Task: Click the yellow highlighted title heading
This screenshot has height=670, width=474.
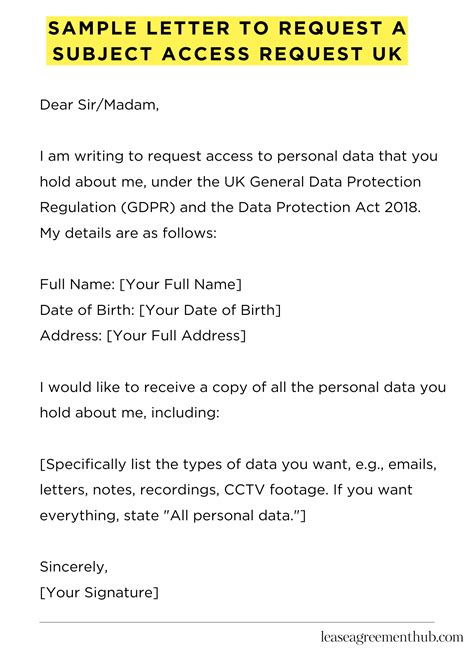Action: coord(227,41)
